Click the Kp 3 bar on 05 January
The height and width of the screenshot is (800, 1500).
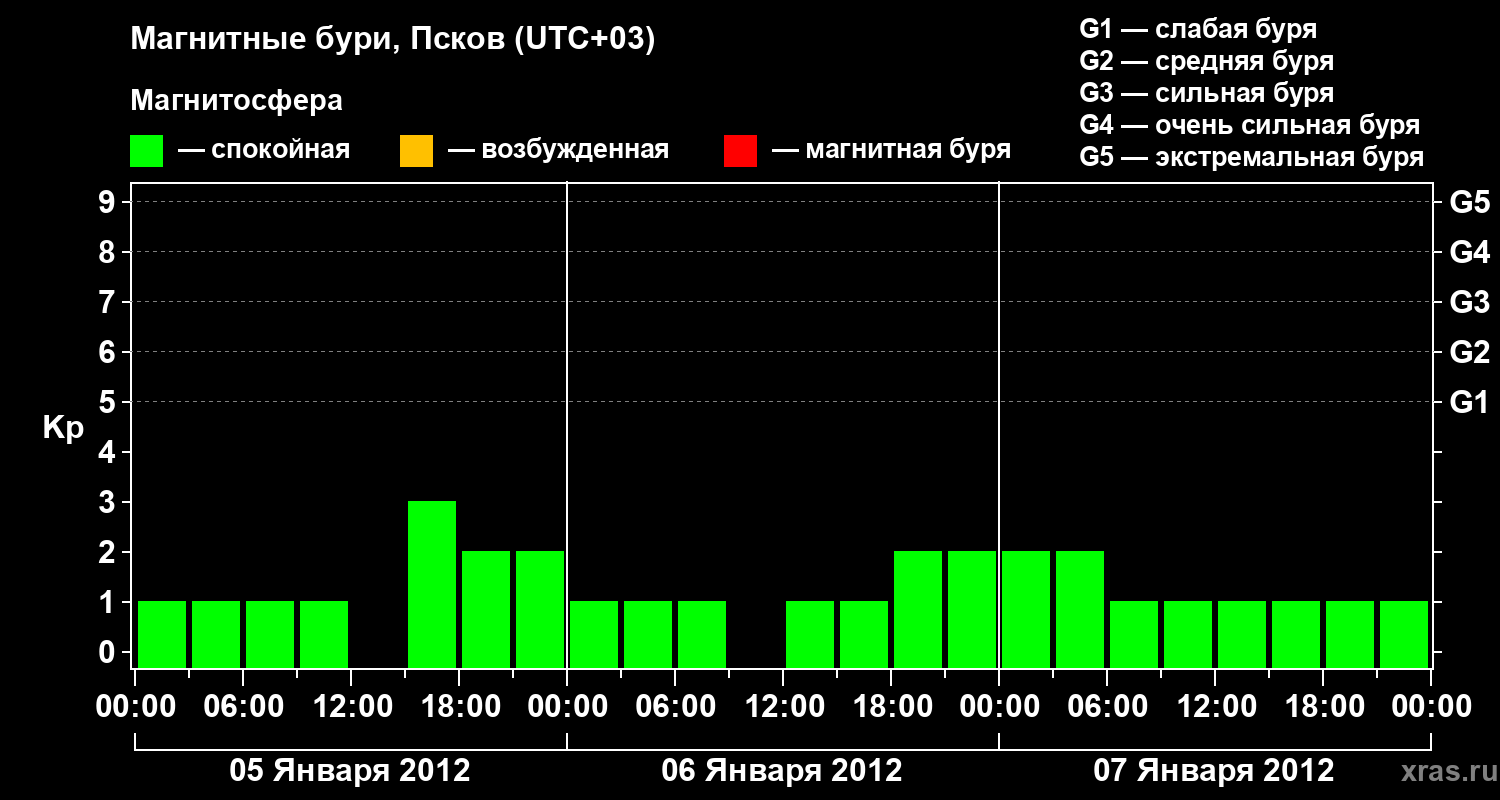(x=432, y=584)
